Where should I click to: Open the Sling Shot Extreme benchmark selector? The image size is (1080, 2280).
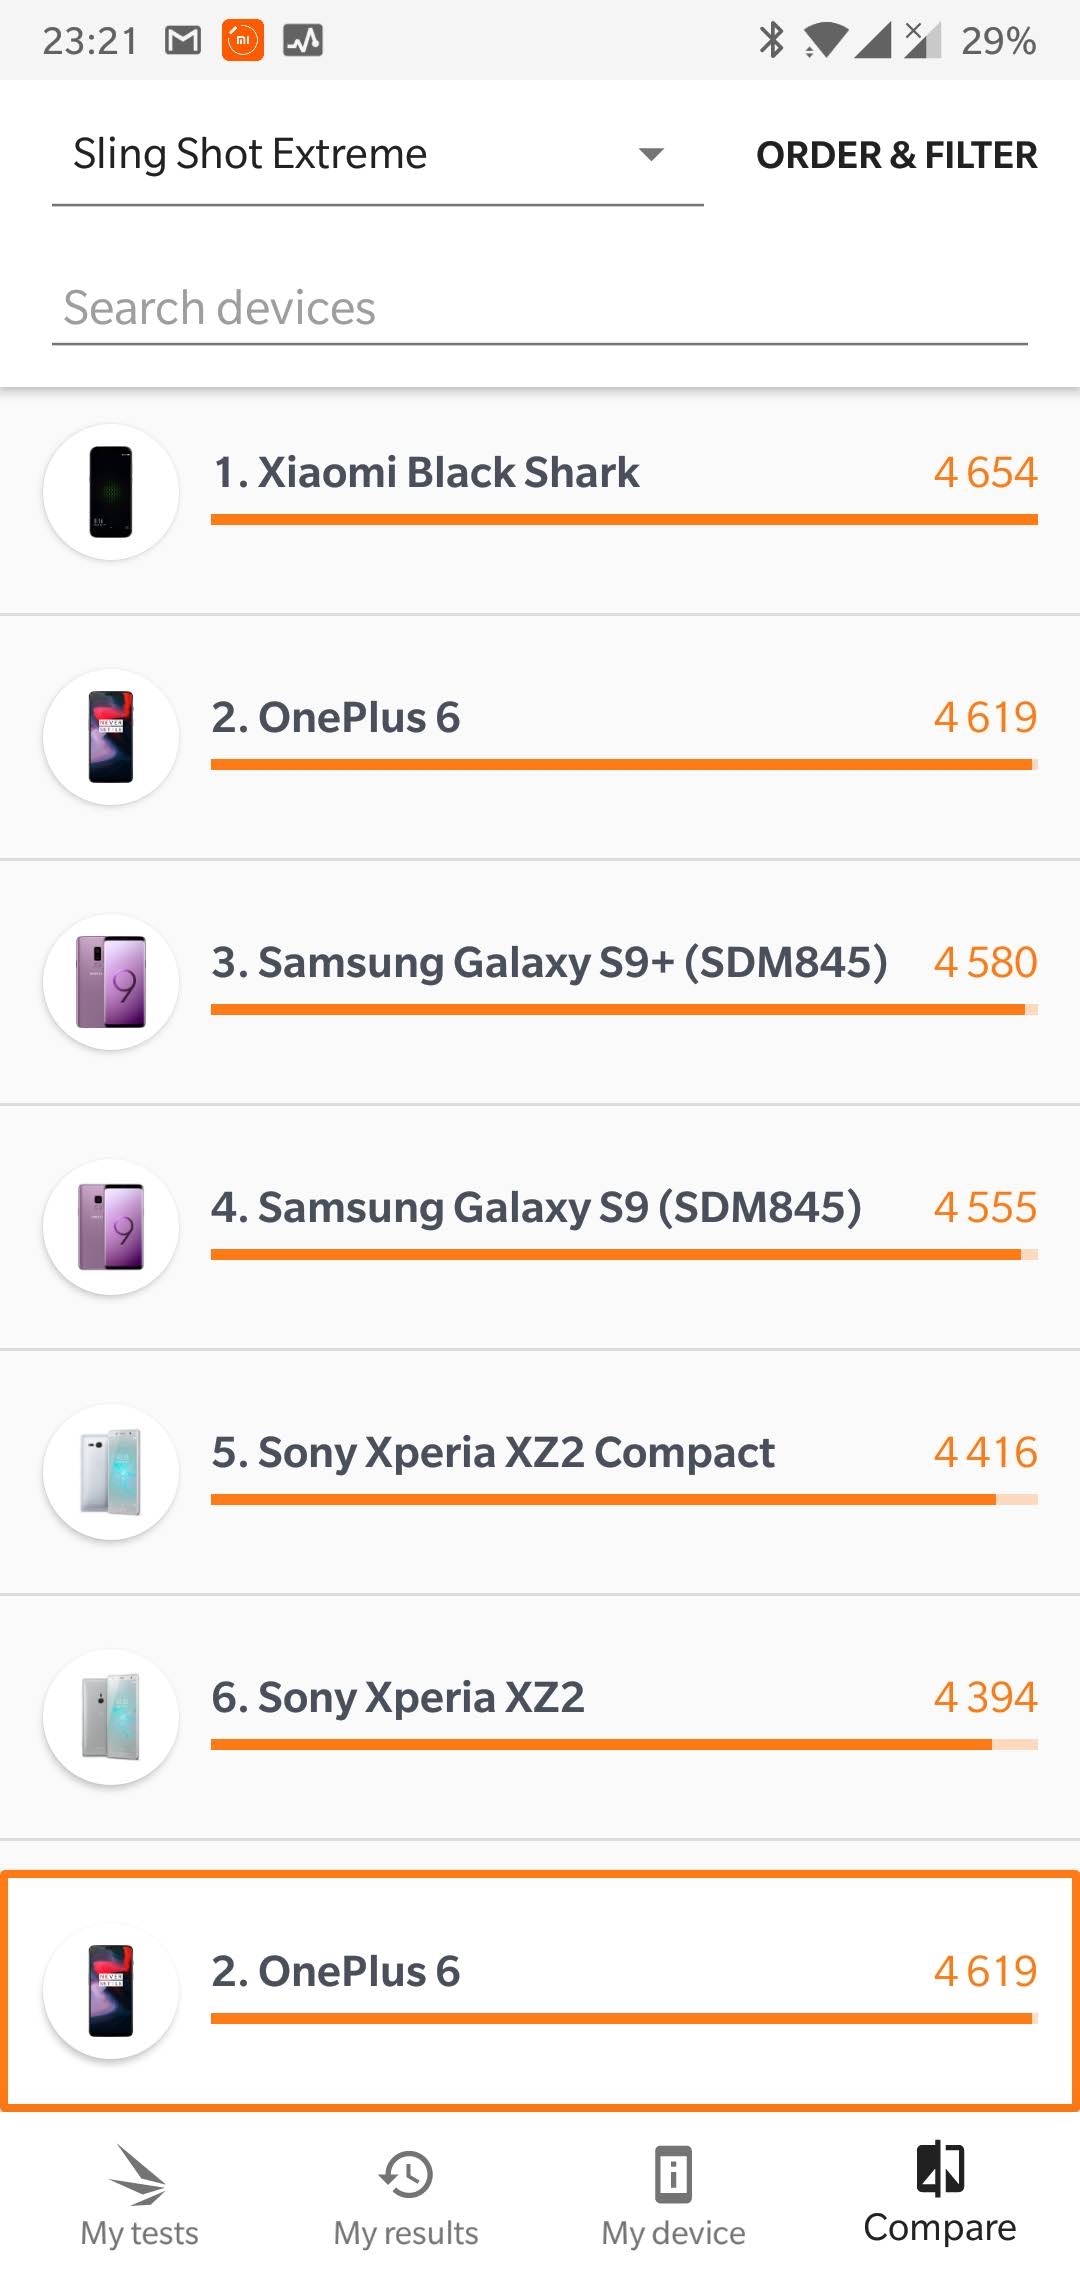coord(250,154)
